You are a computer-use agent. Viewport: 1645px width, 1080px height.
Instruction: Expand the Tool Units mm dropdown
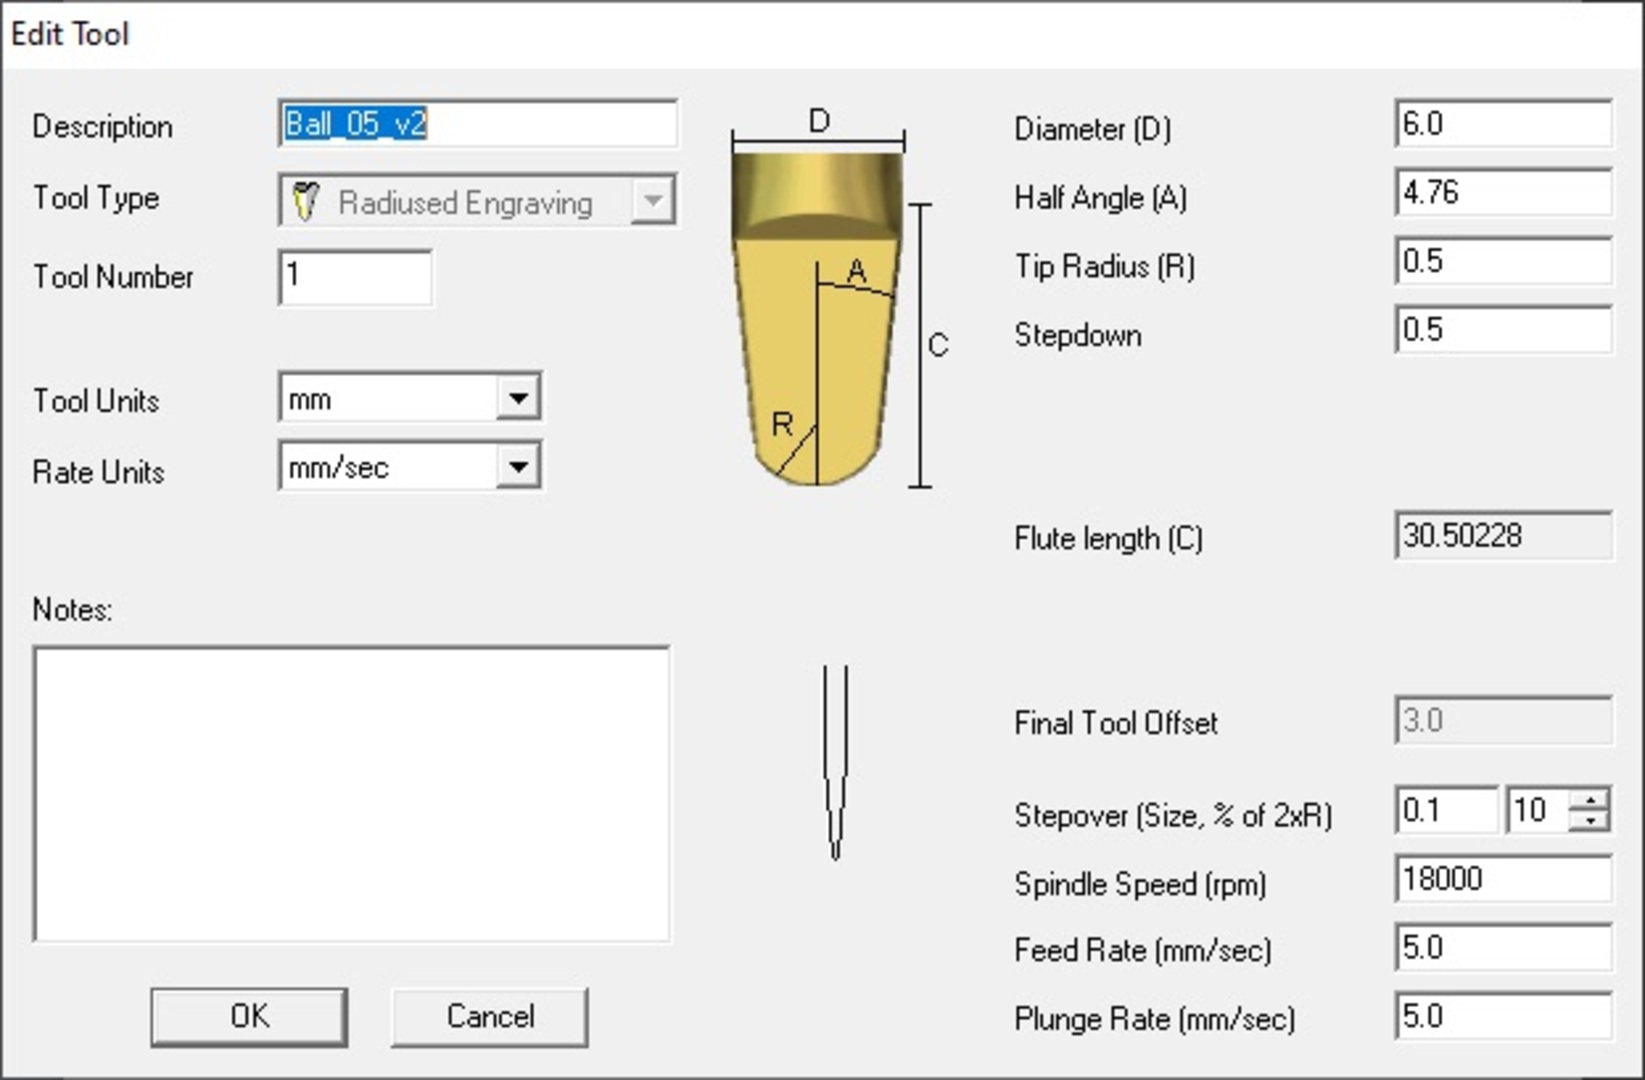[x=518, y=398]
